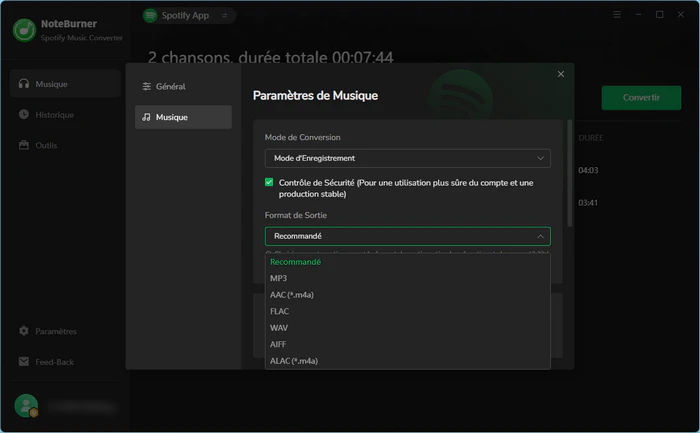Choose FLAC output format
The width and height of the screenshot is (700, 433).
click(408, 312)
